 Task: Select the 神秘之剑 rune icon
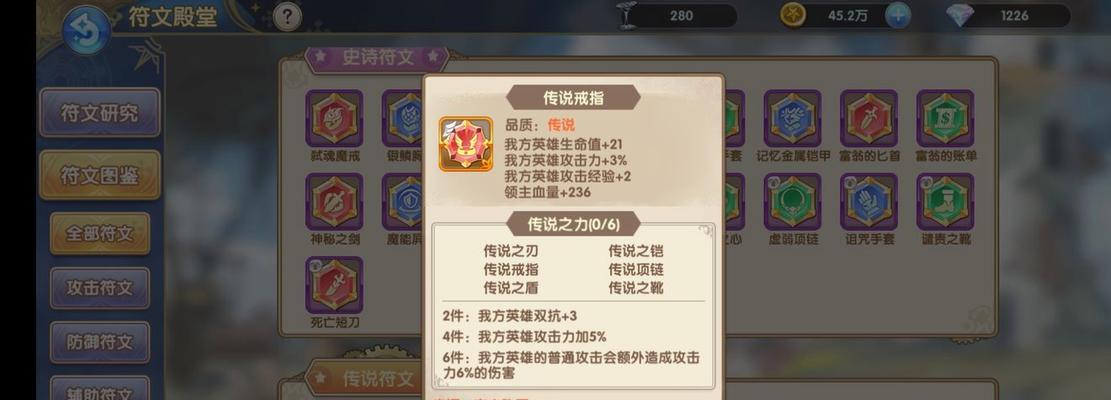tap(334, 202)
